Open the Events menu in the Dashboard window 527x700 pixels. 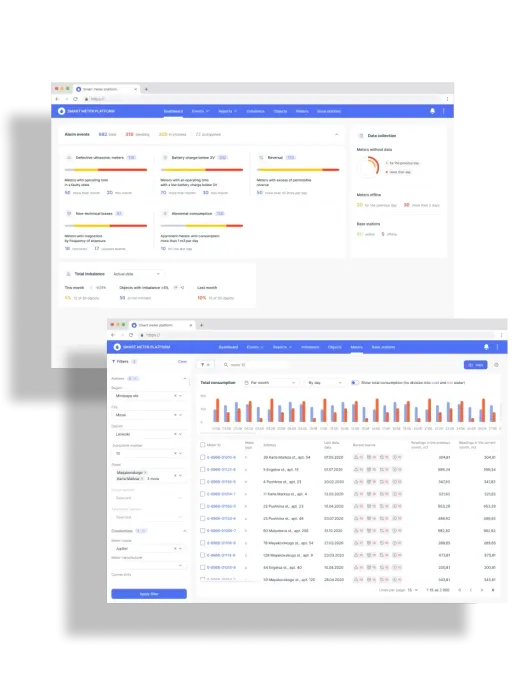(x=200, y=111)
